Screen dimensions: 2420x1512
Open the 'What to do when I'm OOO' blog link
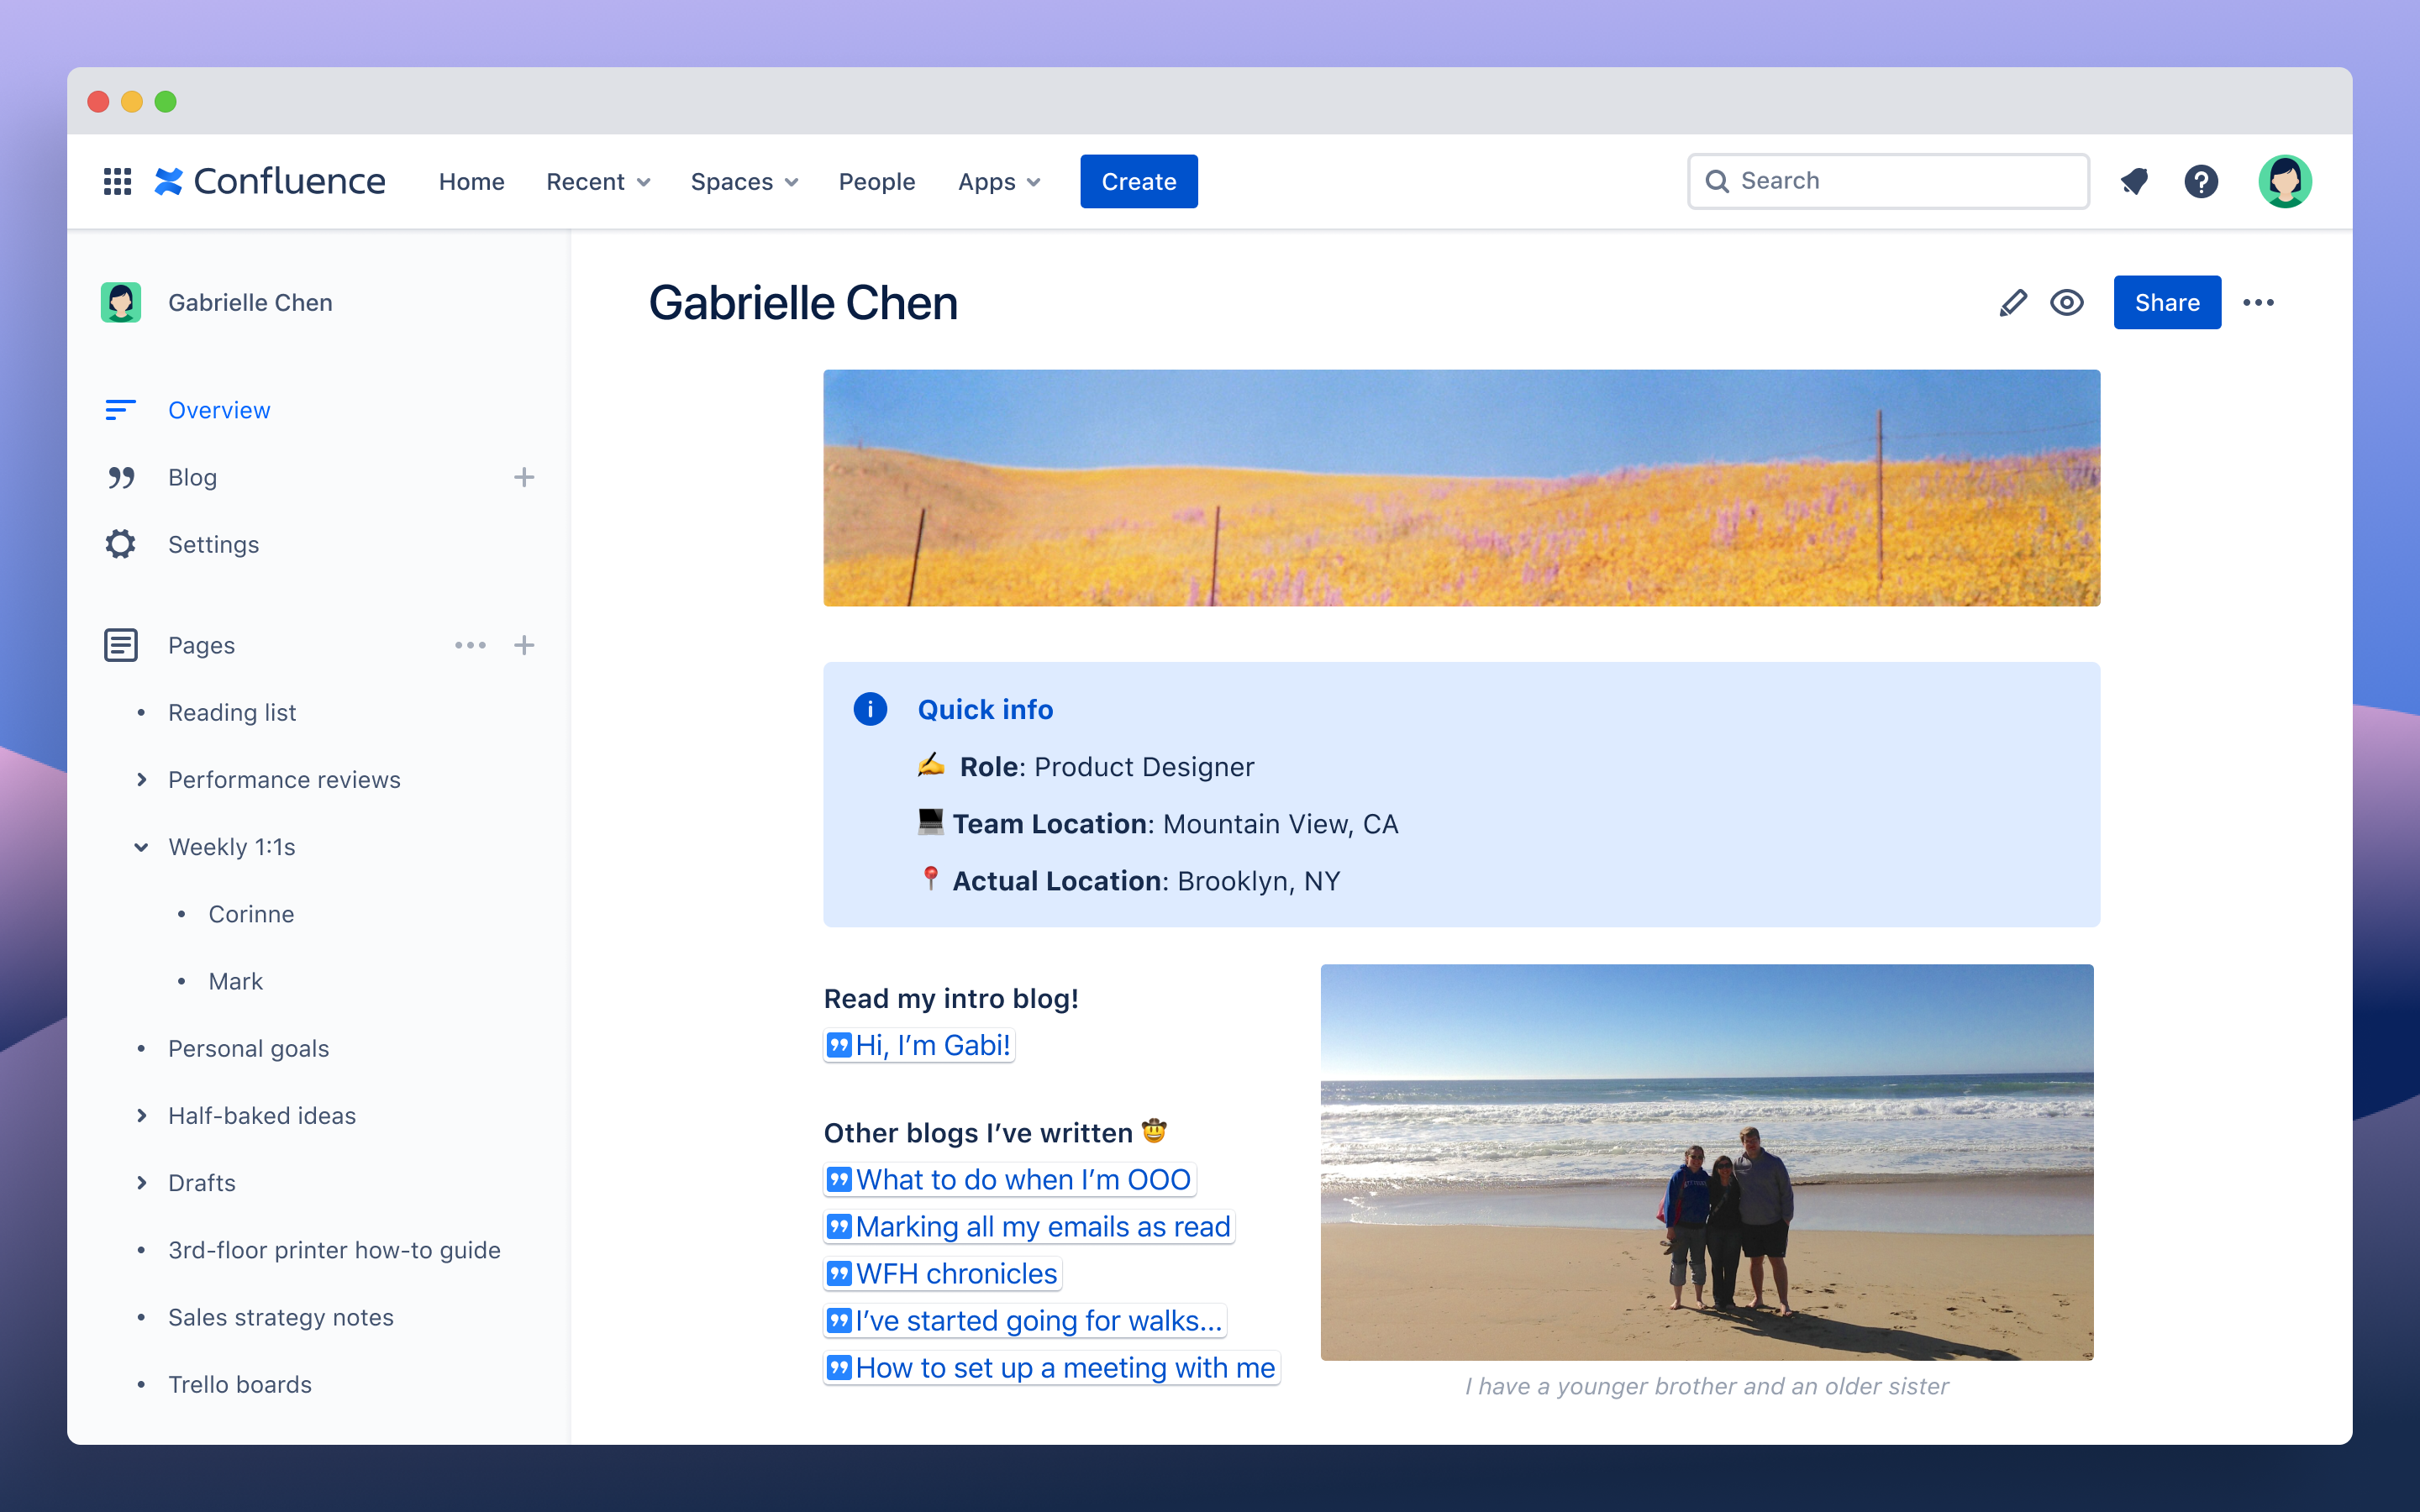click(1010, 1179)
